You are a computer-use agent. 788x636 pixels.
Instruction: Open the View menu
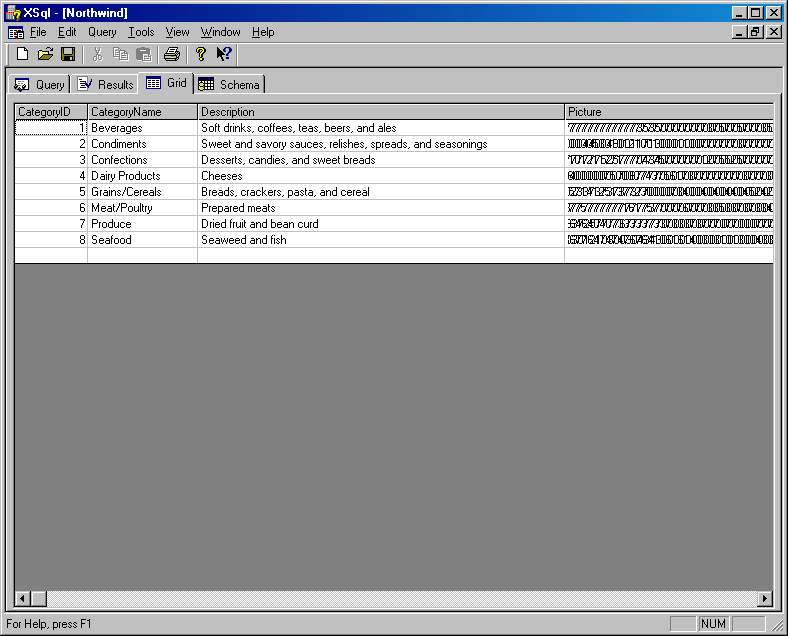click(x=177, y=32)
